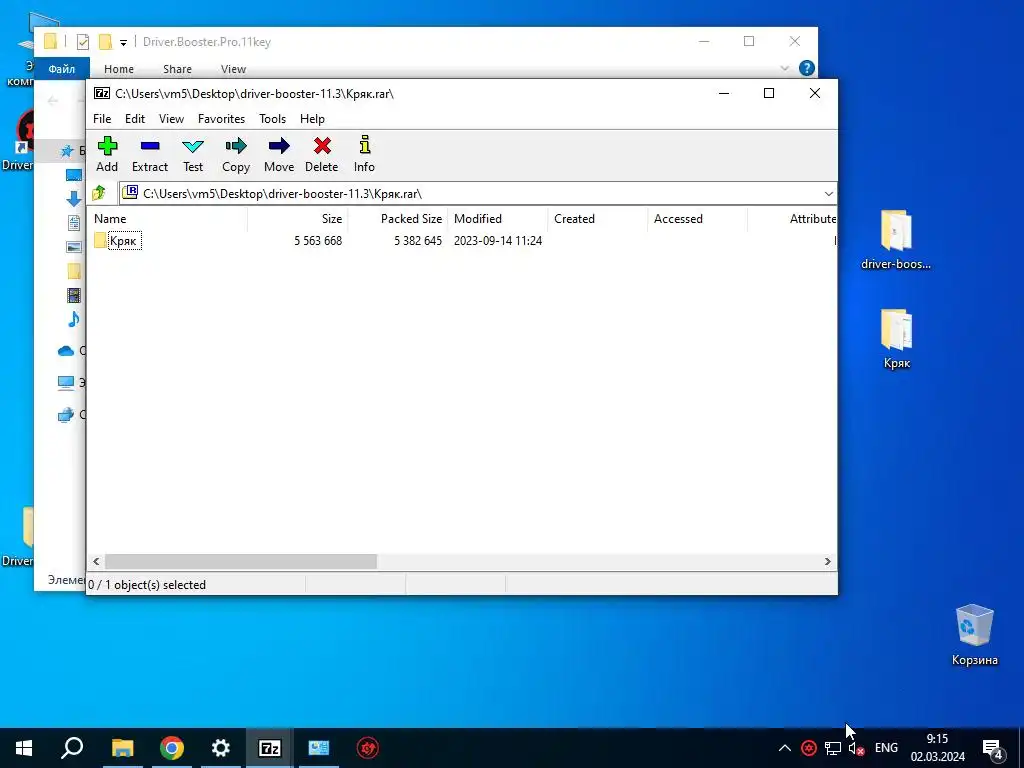Viewport: 1024px width, 768px height.
Task: Click the Properties checkmark icon in Explorer title bar
Action: [x=83, y=42]
